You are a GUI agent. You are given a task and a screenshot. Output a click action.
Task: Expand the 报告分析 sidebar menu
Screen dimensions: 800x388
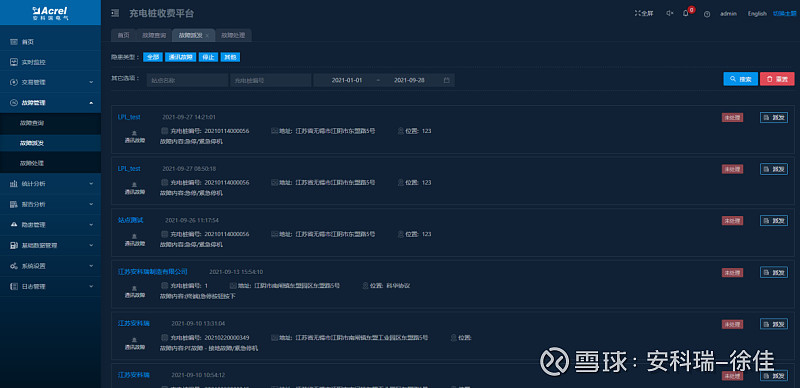91,204
